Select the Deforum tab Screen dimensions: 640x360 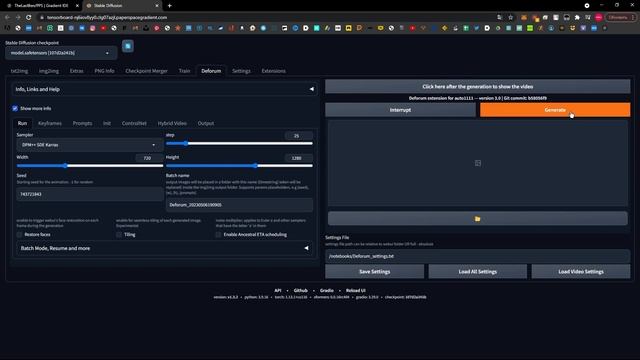(x=211, y=71)
